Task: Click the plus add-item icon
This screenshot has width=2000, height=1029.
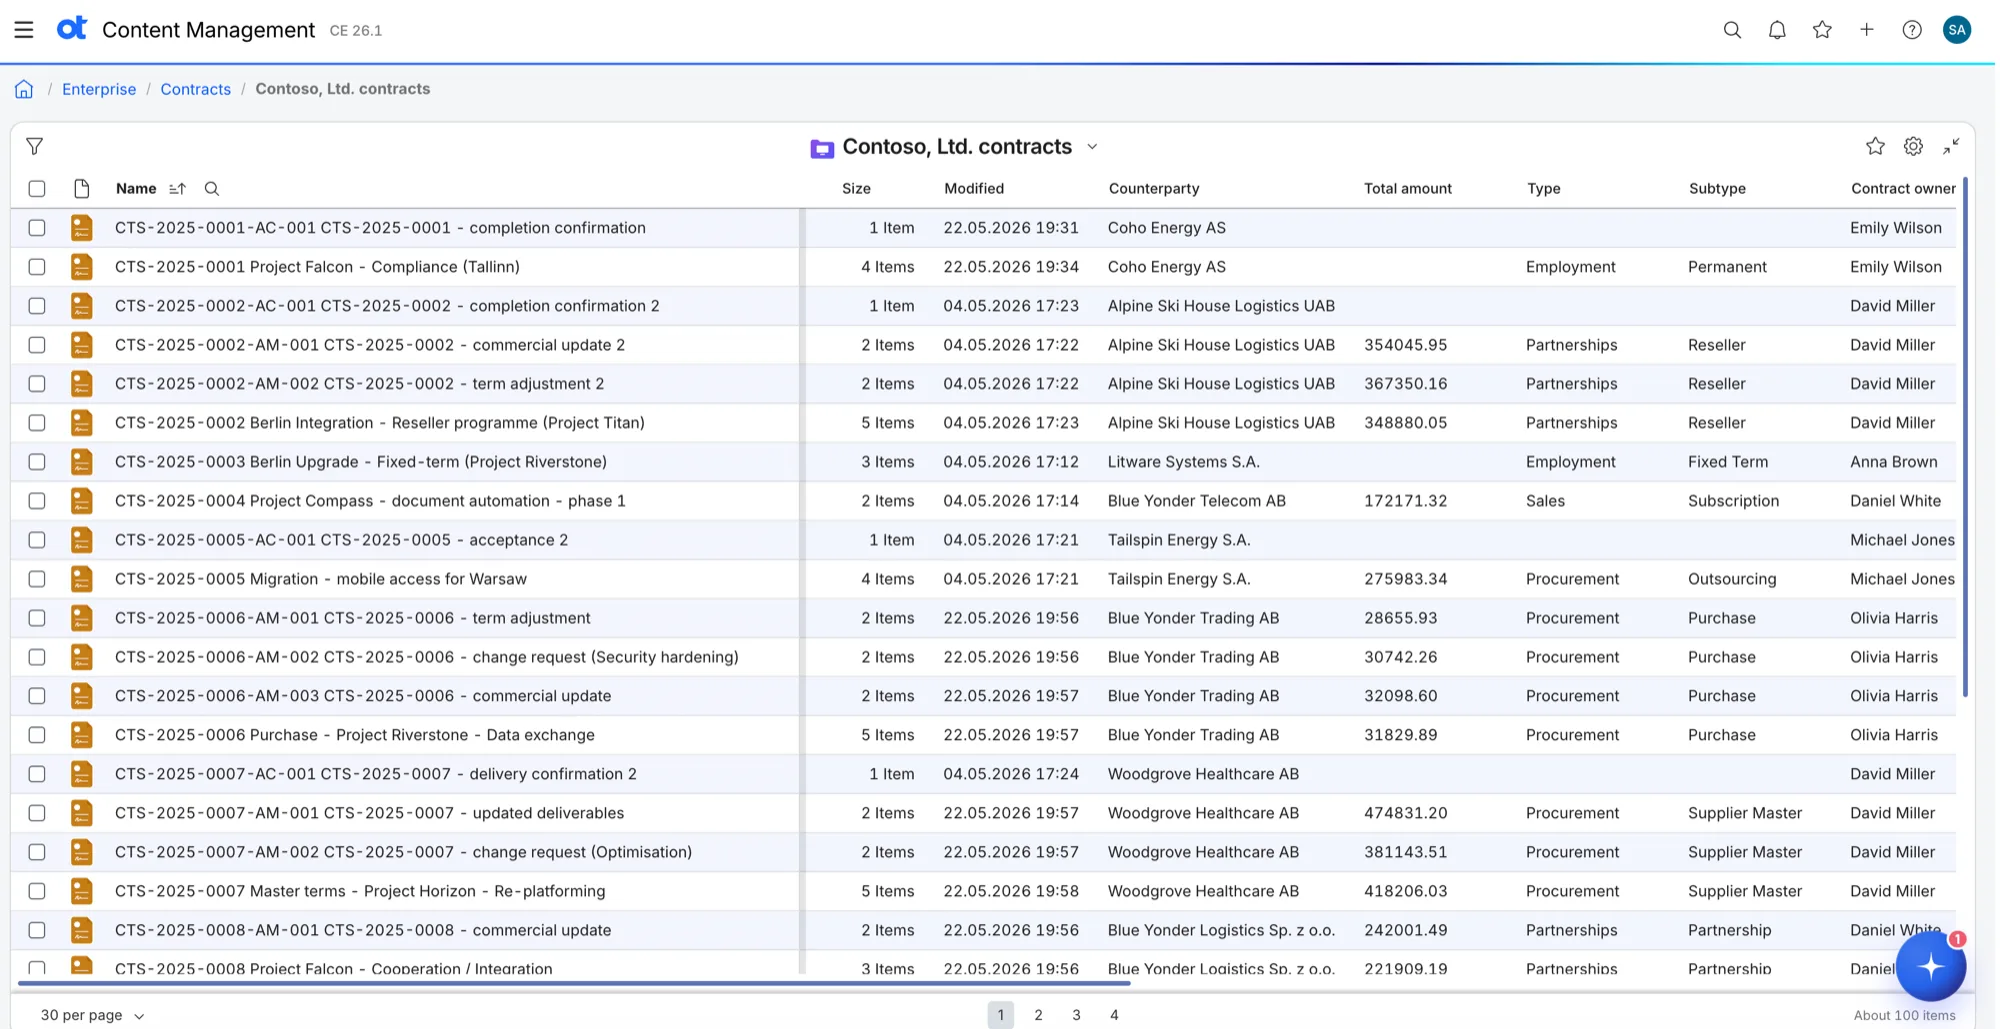Action: 1867,30
